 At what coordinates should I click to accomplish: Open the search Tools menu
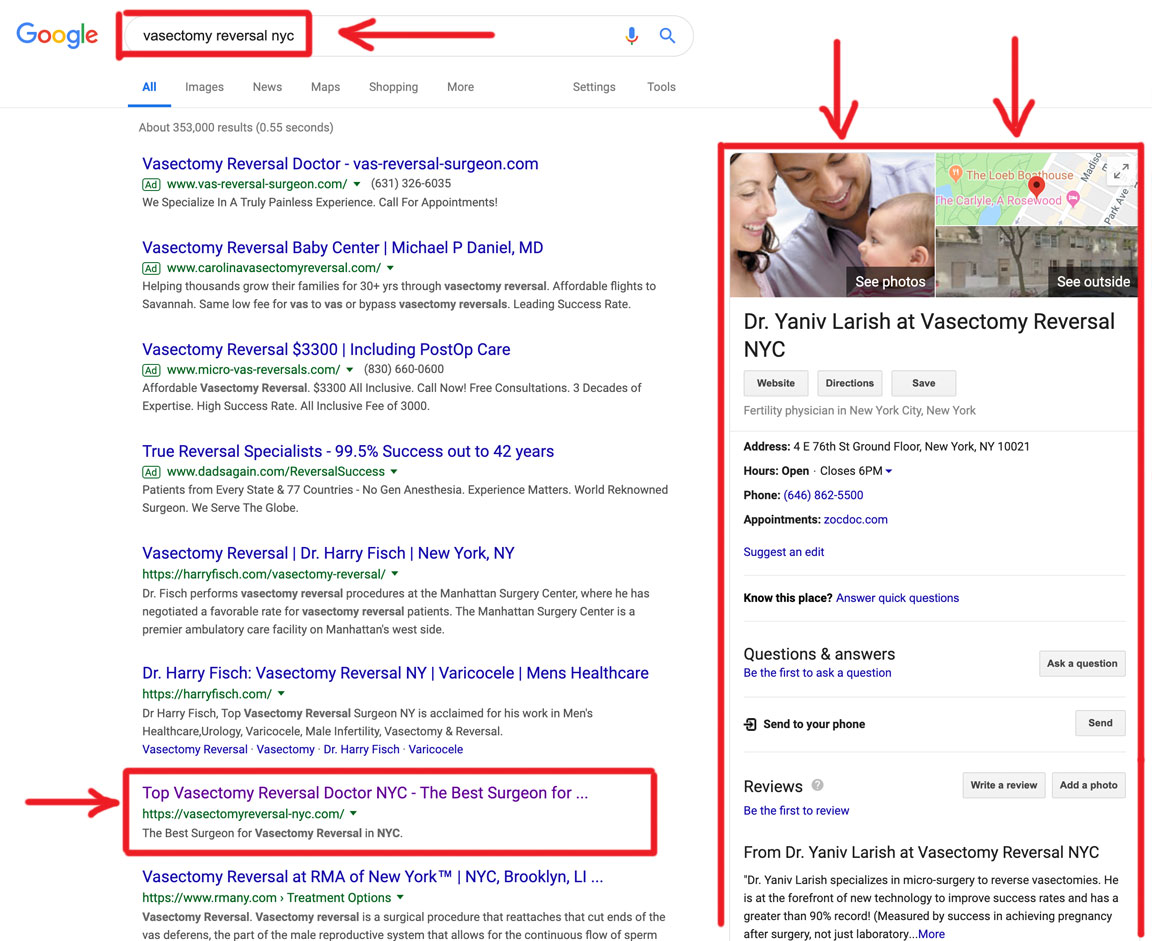coord(661,87)
